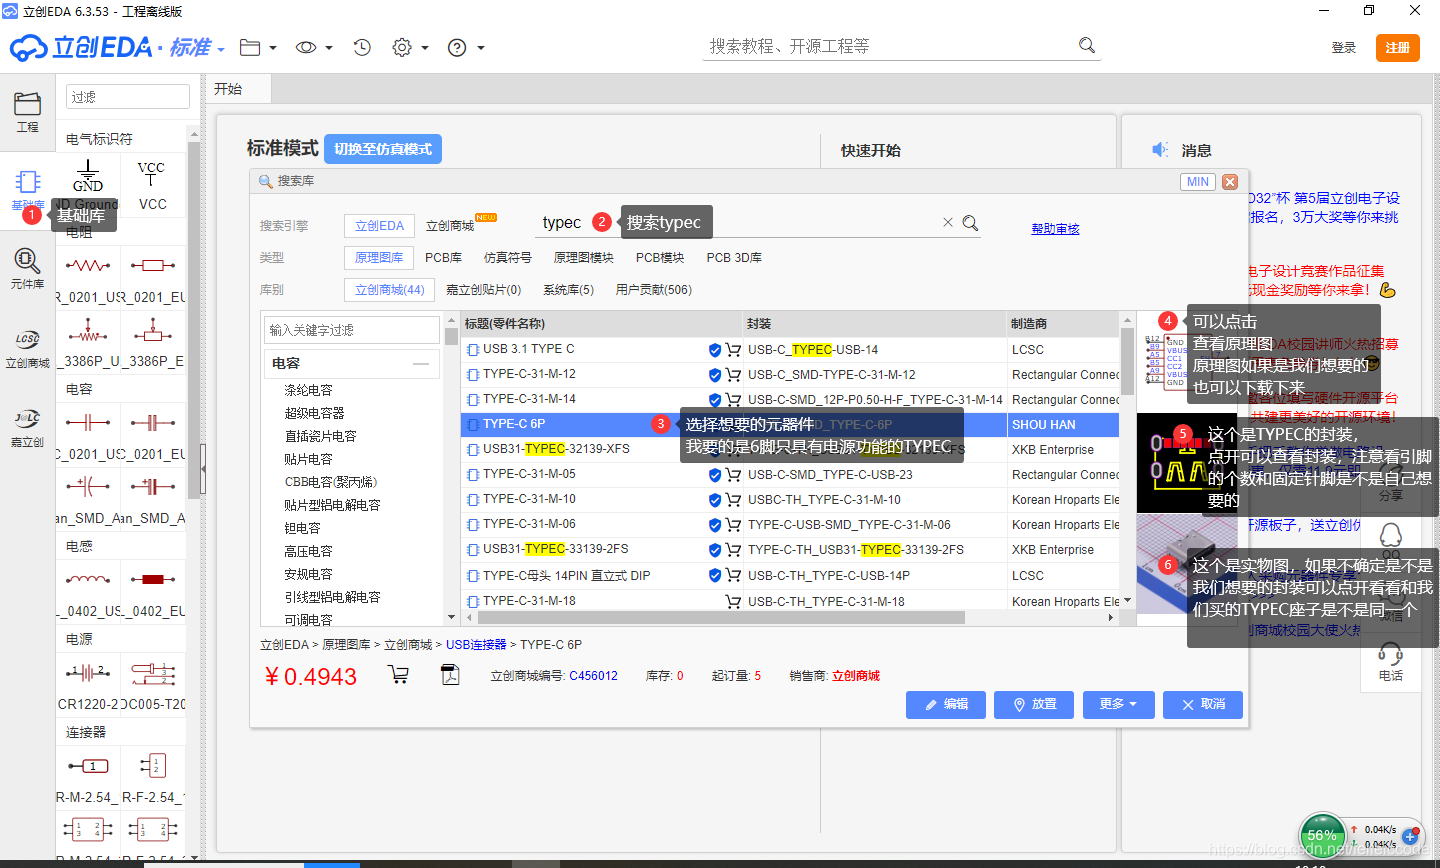Click the search magnifier in top search bar

[x=1087, y=45]
